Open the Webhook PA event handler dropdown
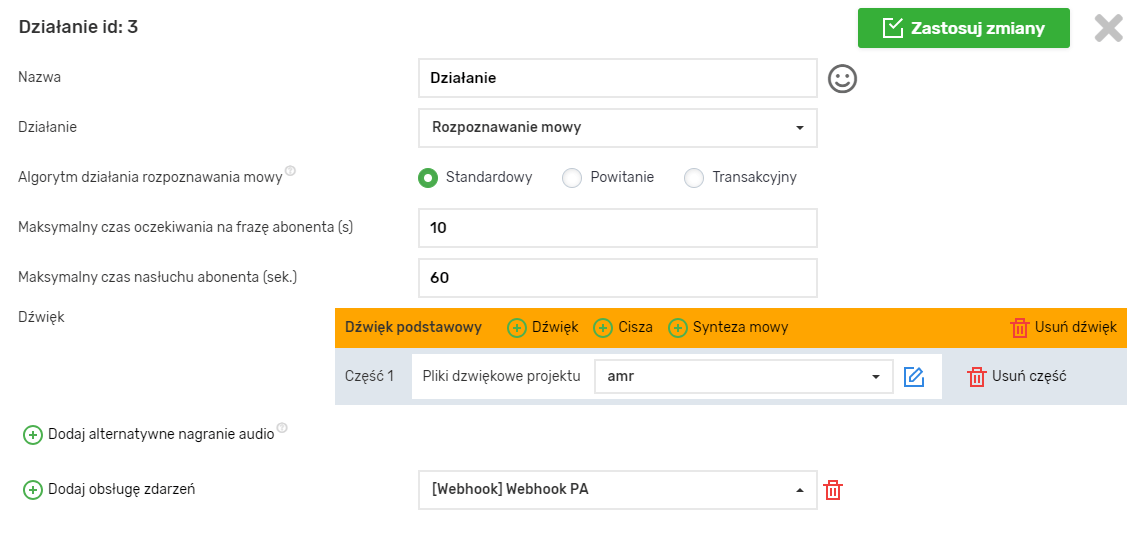The width and height of the screenshot is (1138, 538). point(617,490)
